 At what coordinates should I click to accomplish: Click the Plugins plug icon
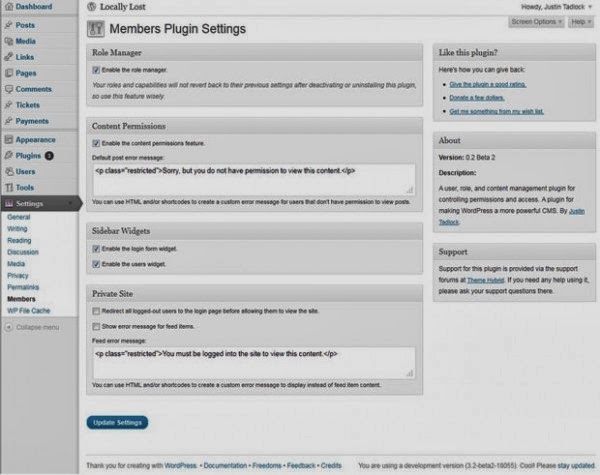pos(9,155)
